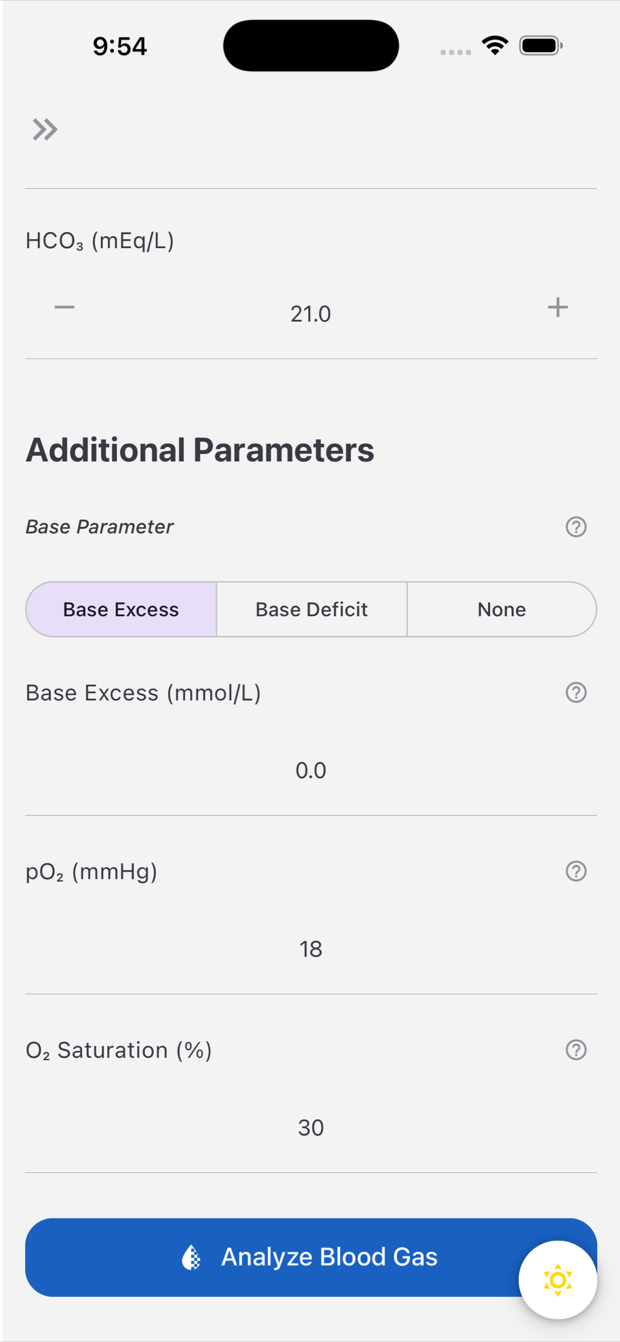
Task: Select None base parameter option
Action: 502,609
